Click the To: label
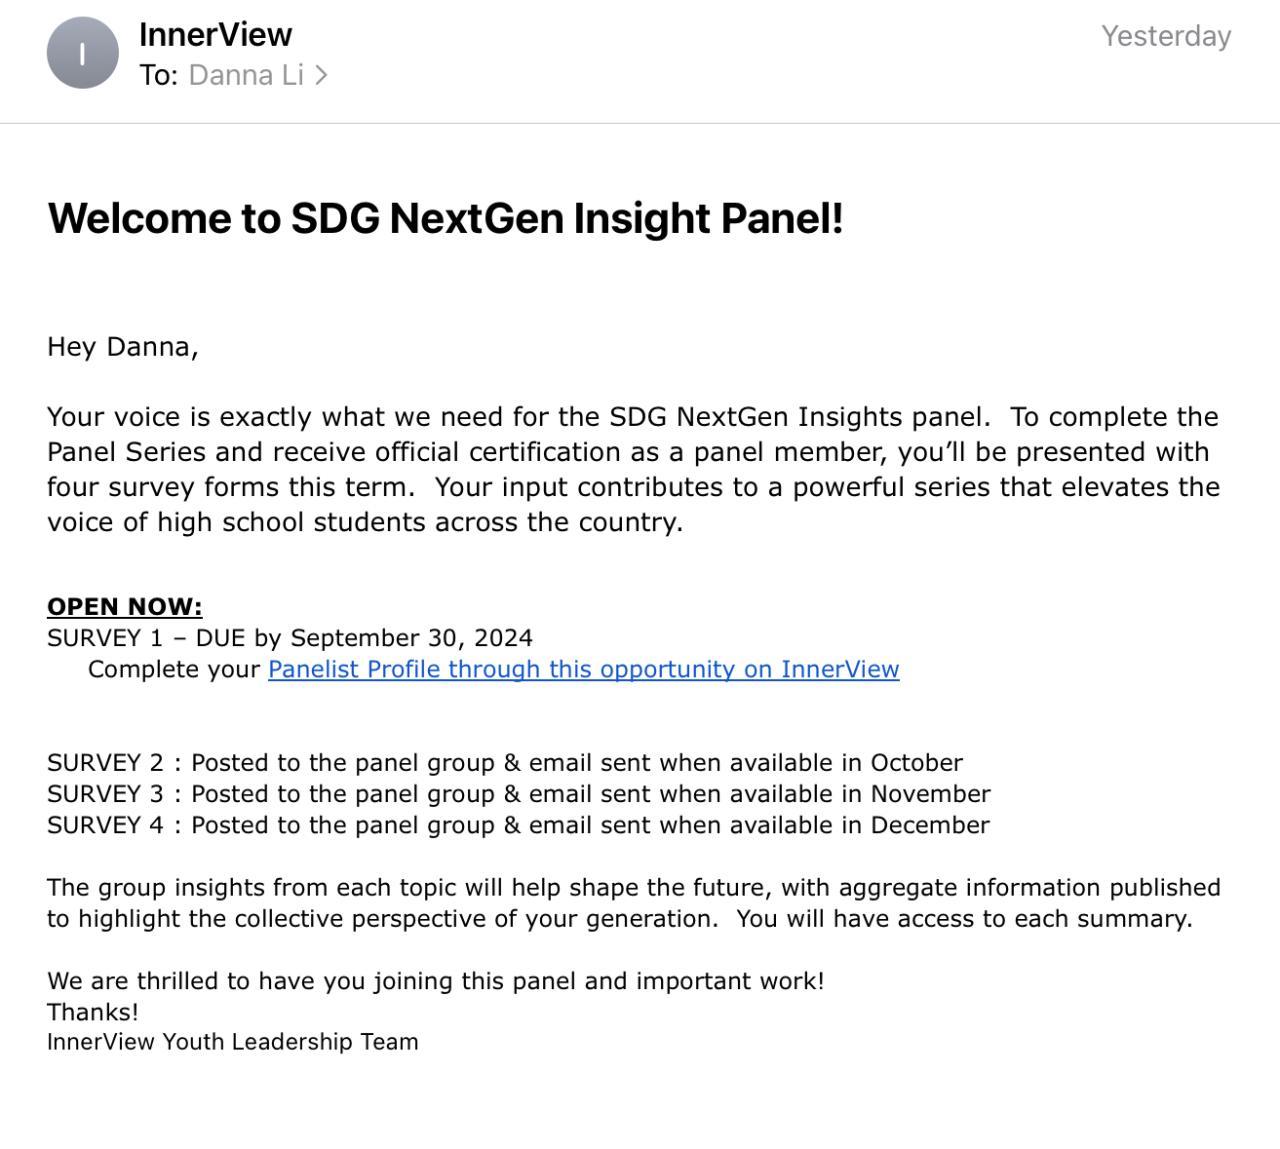Image resolution: width=1280 pixels, height=1149 pixels. point(158,75)
